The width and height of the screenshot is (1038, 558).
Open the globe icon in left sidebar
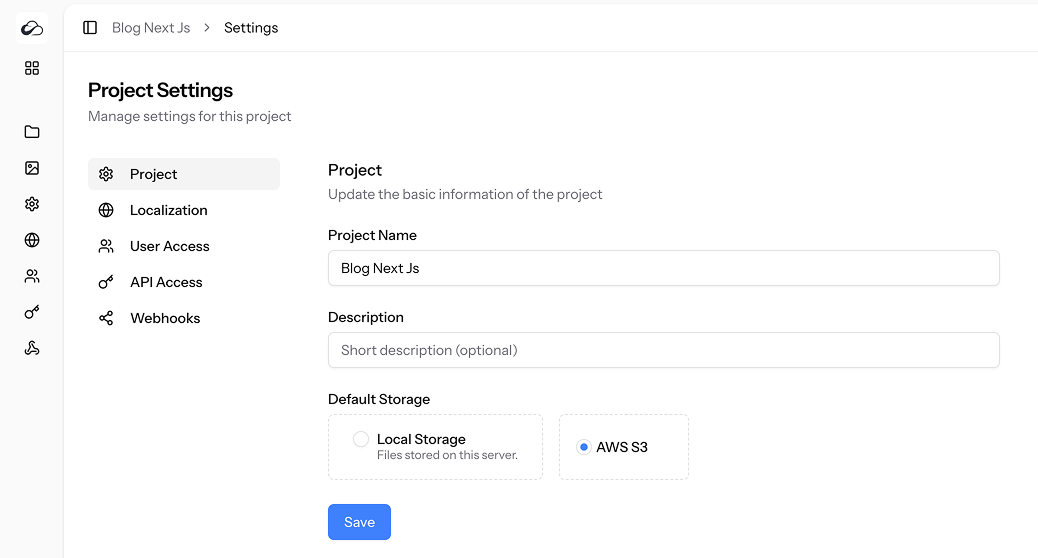coord(32,240)
